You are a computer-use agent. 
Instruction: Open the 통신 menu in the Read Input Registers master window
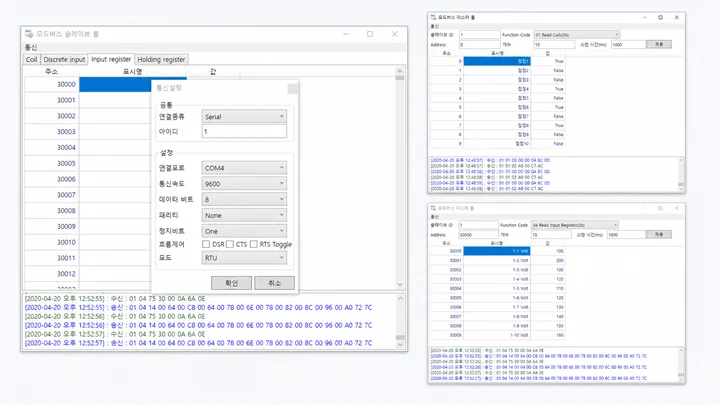tap(434, 217)
